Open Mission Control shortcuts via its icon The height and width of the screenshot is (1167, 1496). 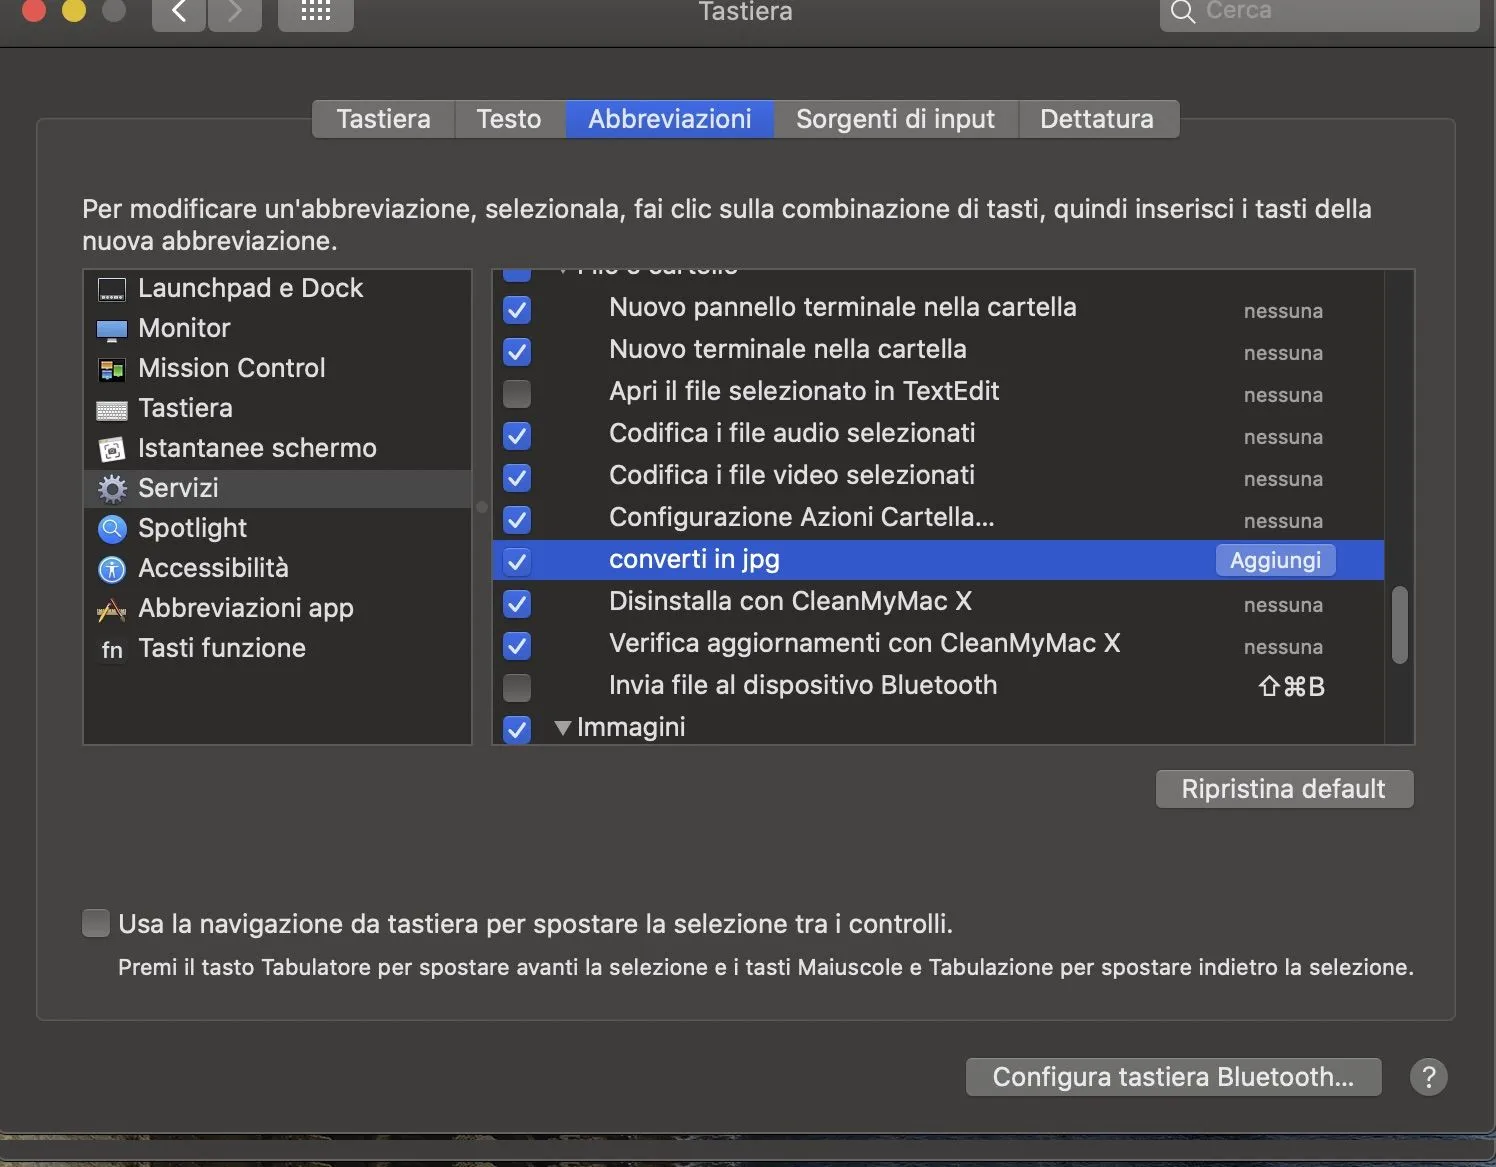(x=111, y=369)
